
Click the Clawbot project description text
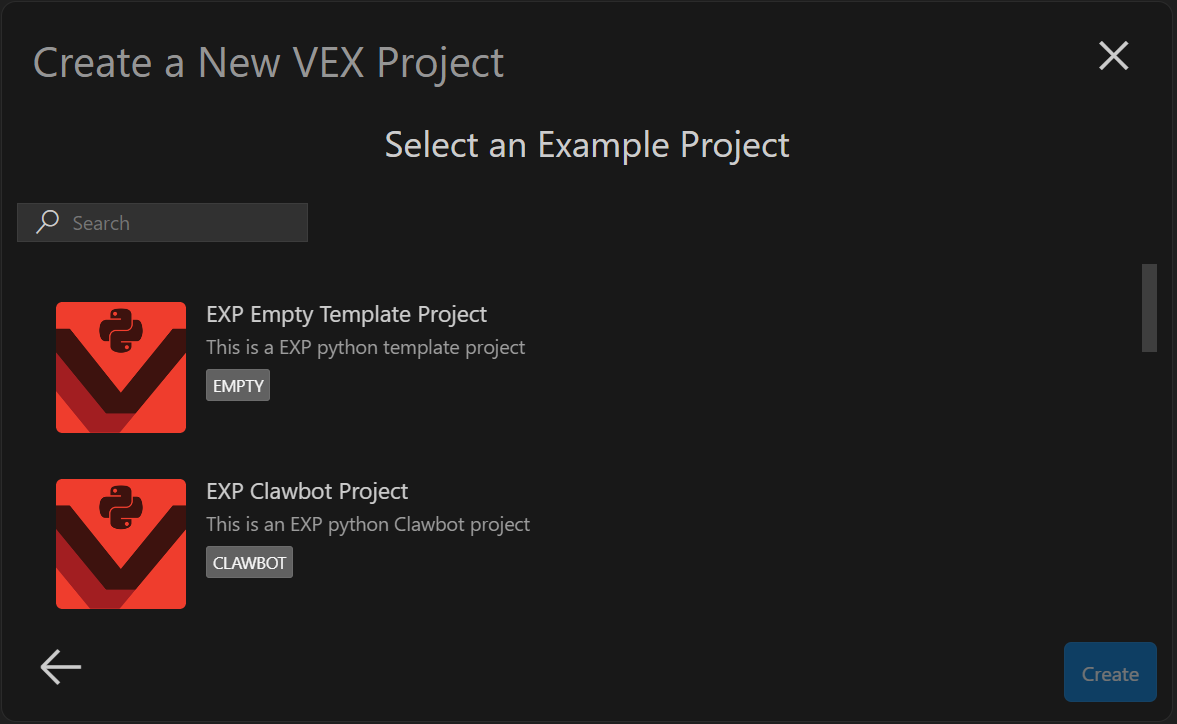pos(368,524)
